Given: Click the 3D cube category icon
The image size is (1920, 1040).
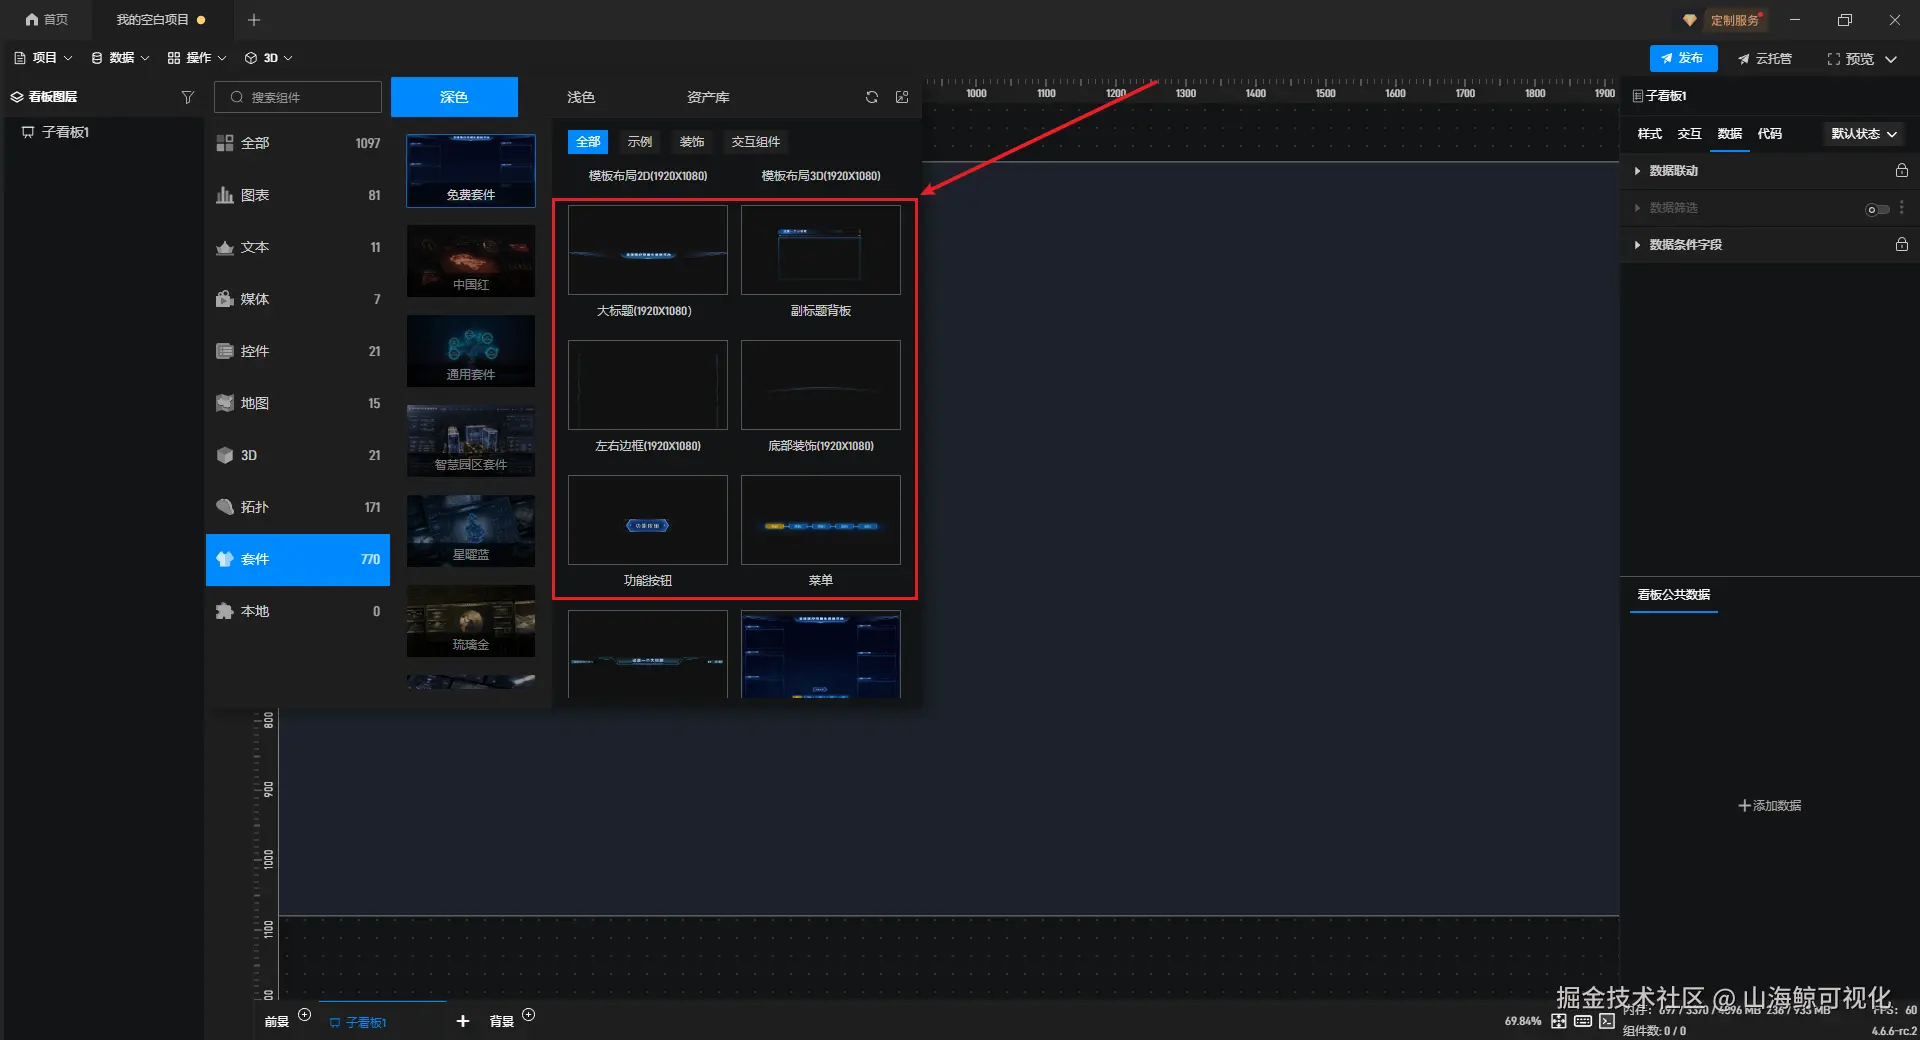Looking at the screenshot, I should click(225, 455).
